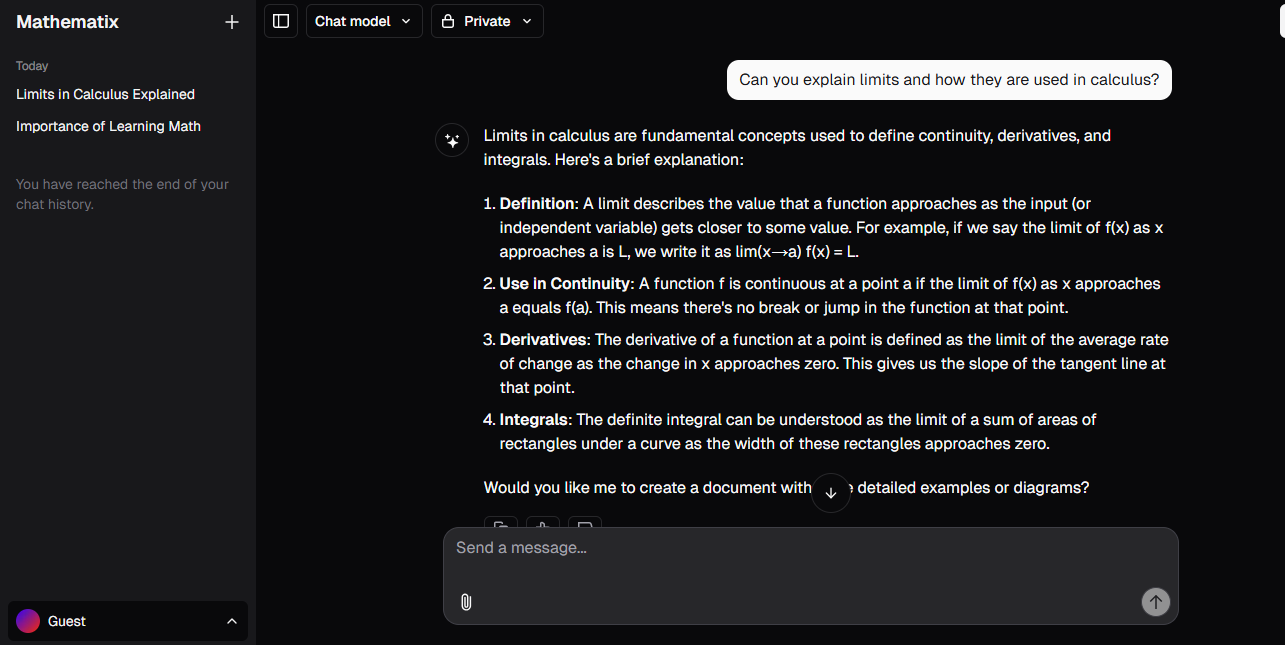Click the send message arrow button
1285x645 pixels.
1155,602
